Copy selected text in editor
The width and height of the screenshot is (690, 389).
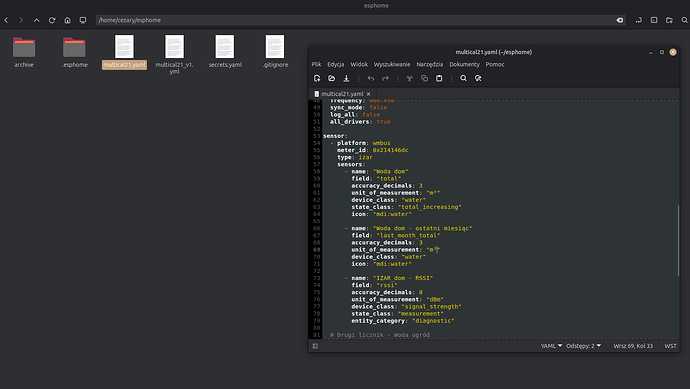coord(424,78)
